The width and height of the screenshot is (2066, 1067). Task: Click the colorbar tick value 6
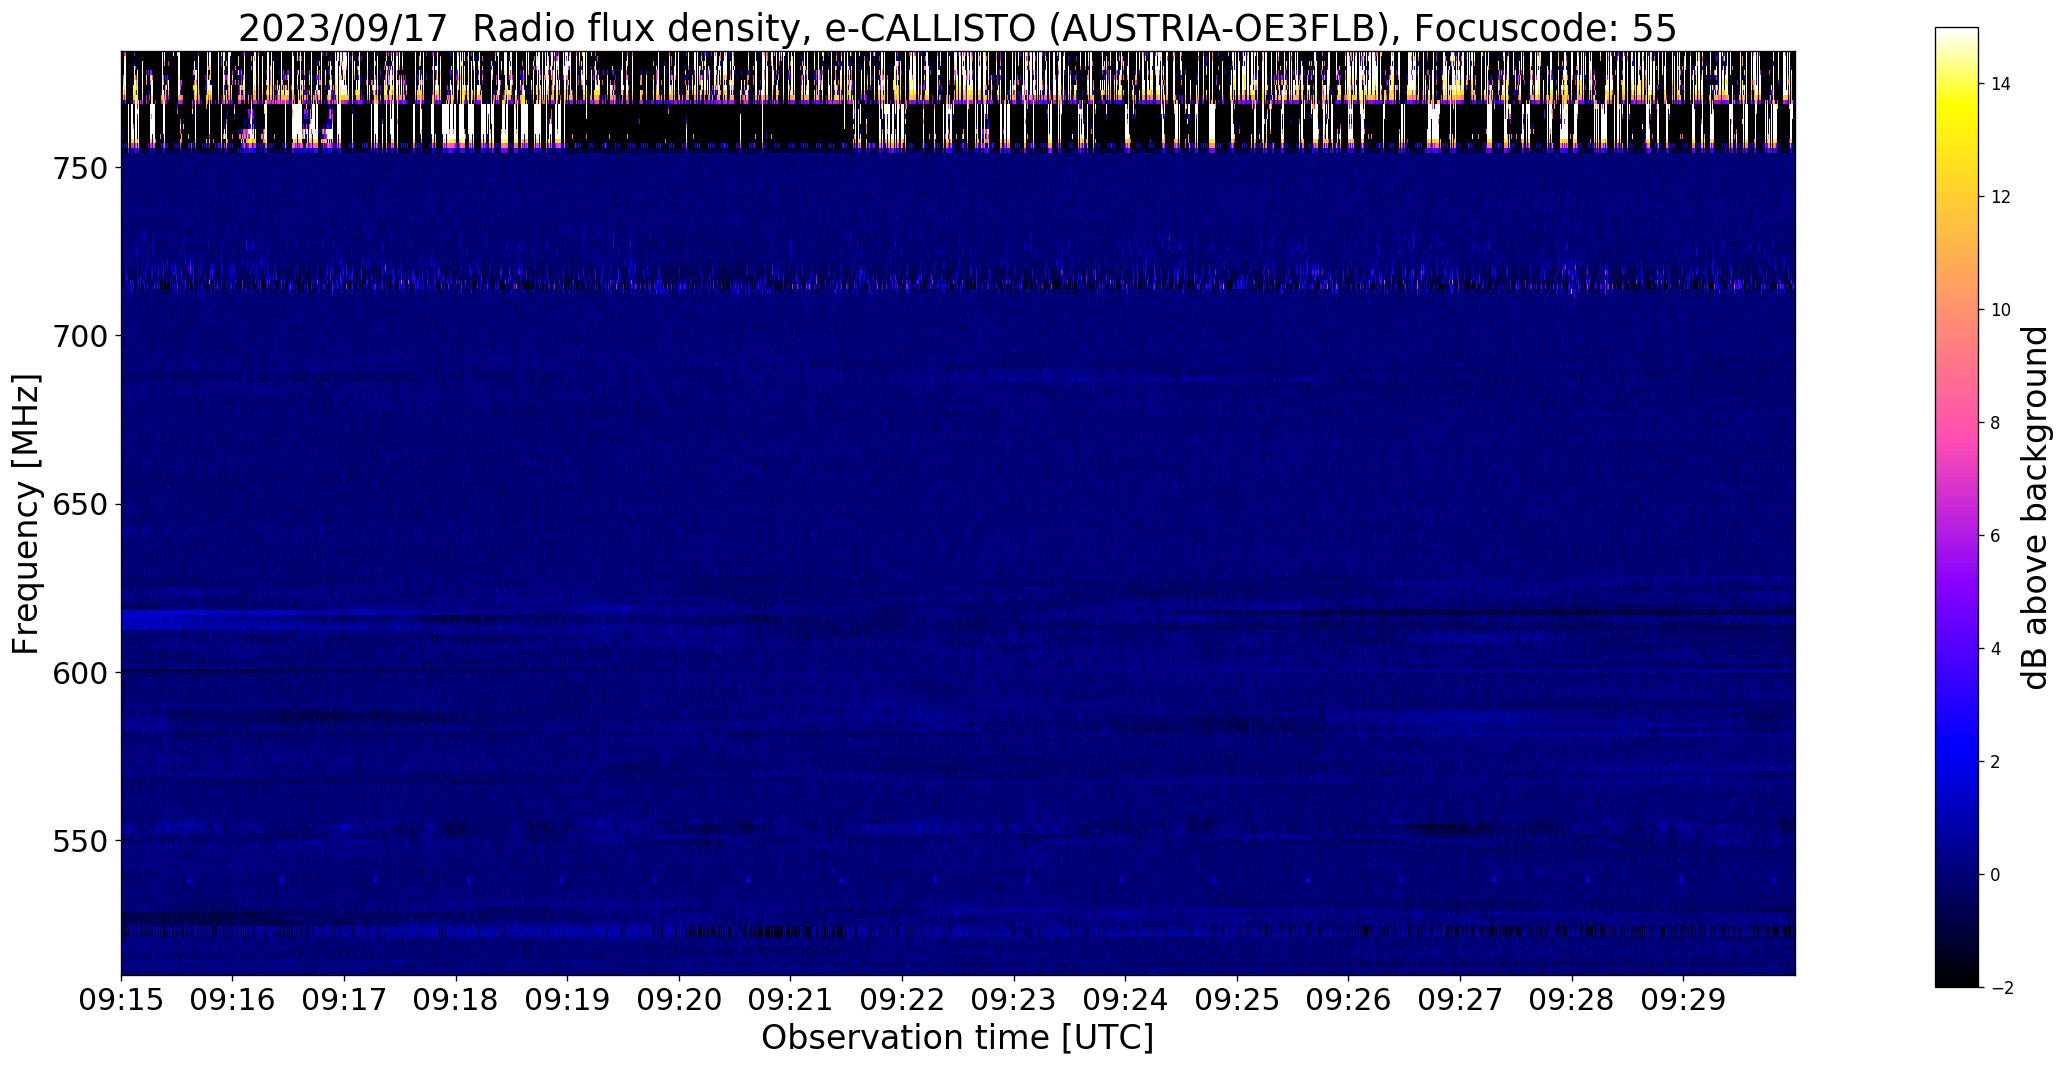[1996, 536]
